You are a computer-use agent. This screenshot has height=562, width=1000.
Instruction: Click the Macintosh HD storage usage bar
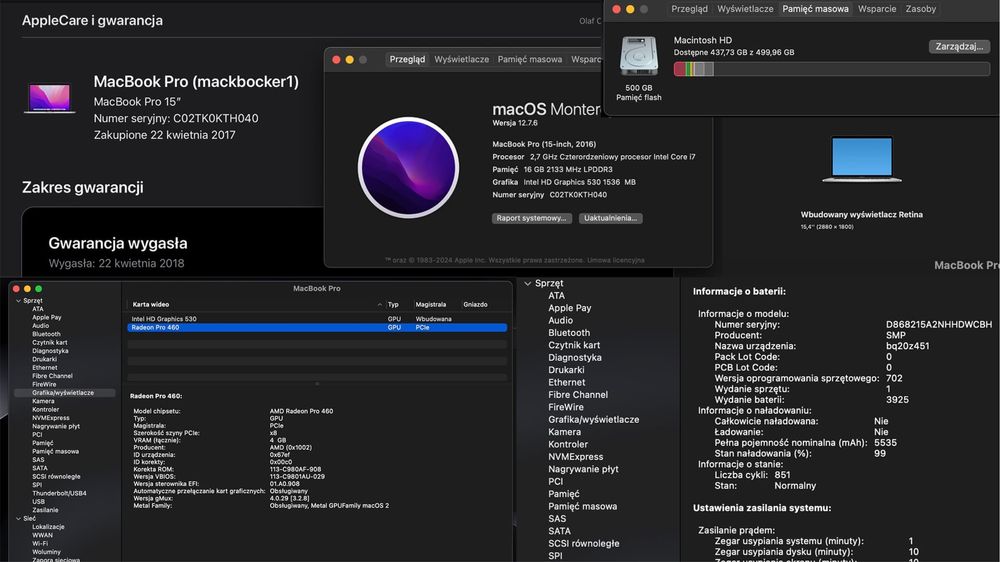[831, 69]
